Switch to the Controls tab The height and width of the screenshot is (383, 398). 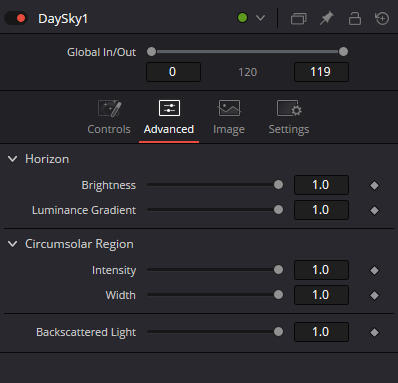pyautogui.click(x=109, y=117)
